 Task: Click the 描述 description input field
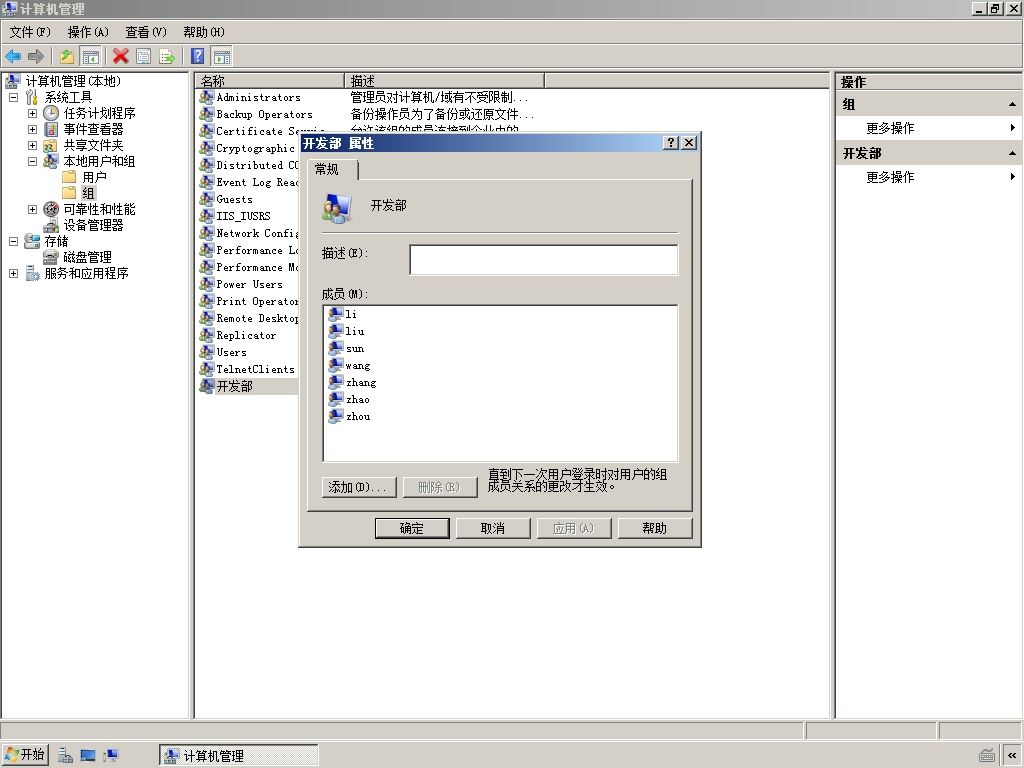click(x=544, y=260)
